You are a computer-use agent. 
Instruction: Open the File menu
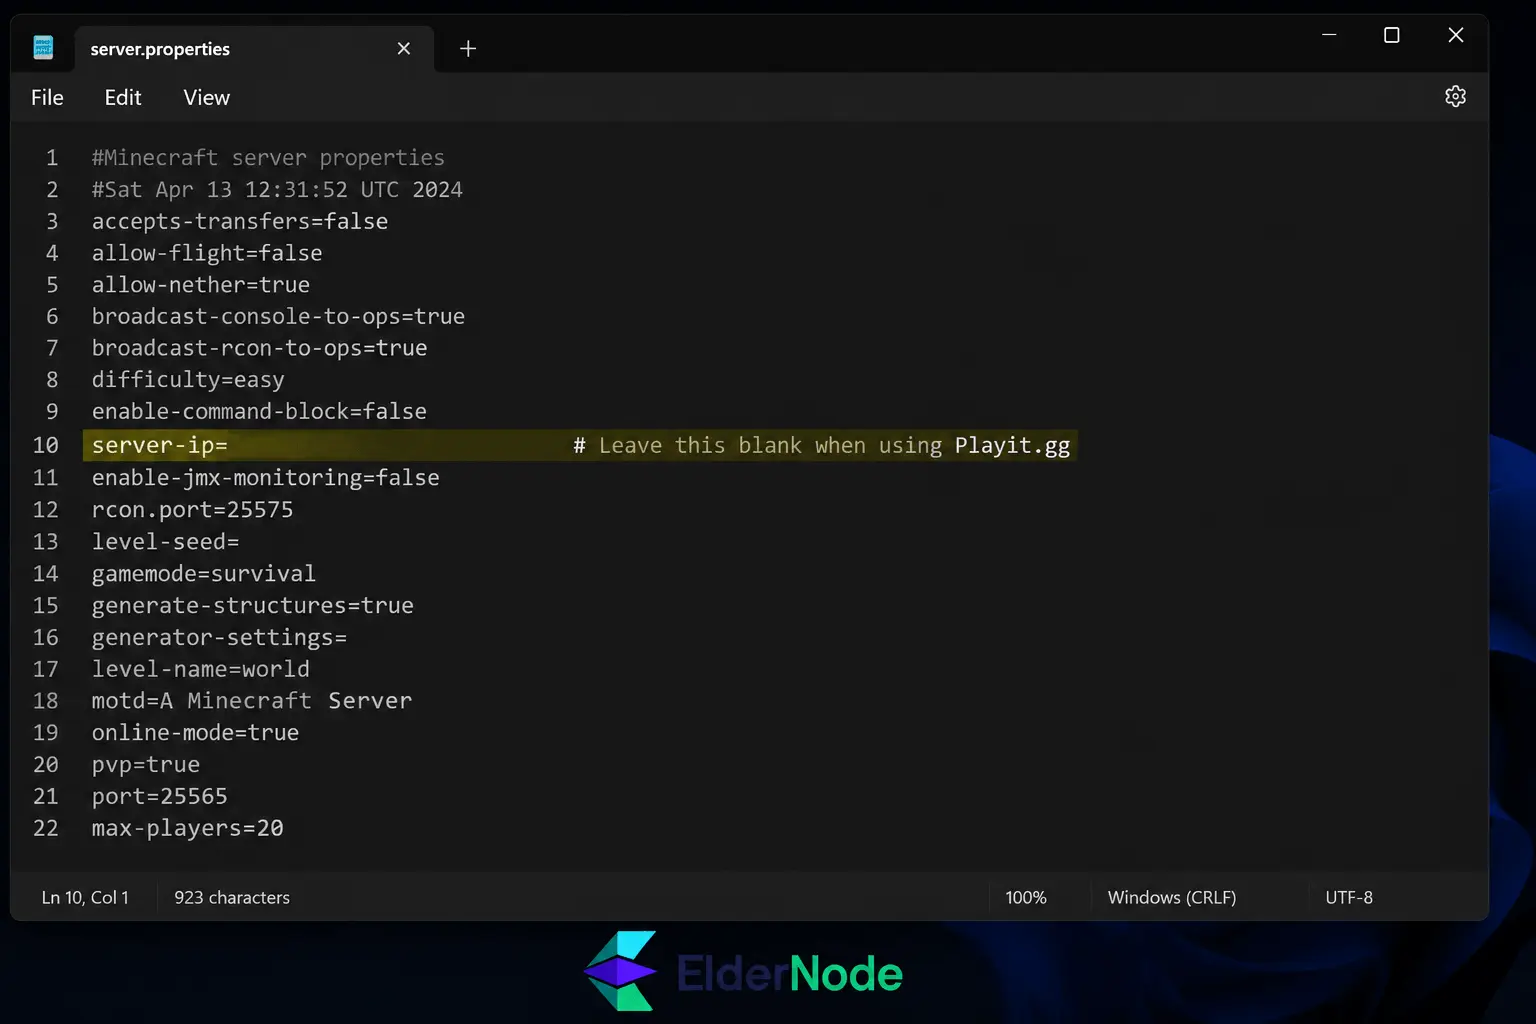(x=47, y=97)
